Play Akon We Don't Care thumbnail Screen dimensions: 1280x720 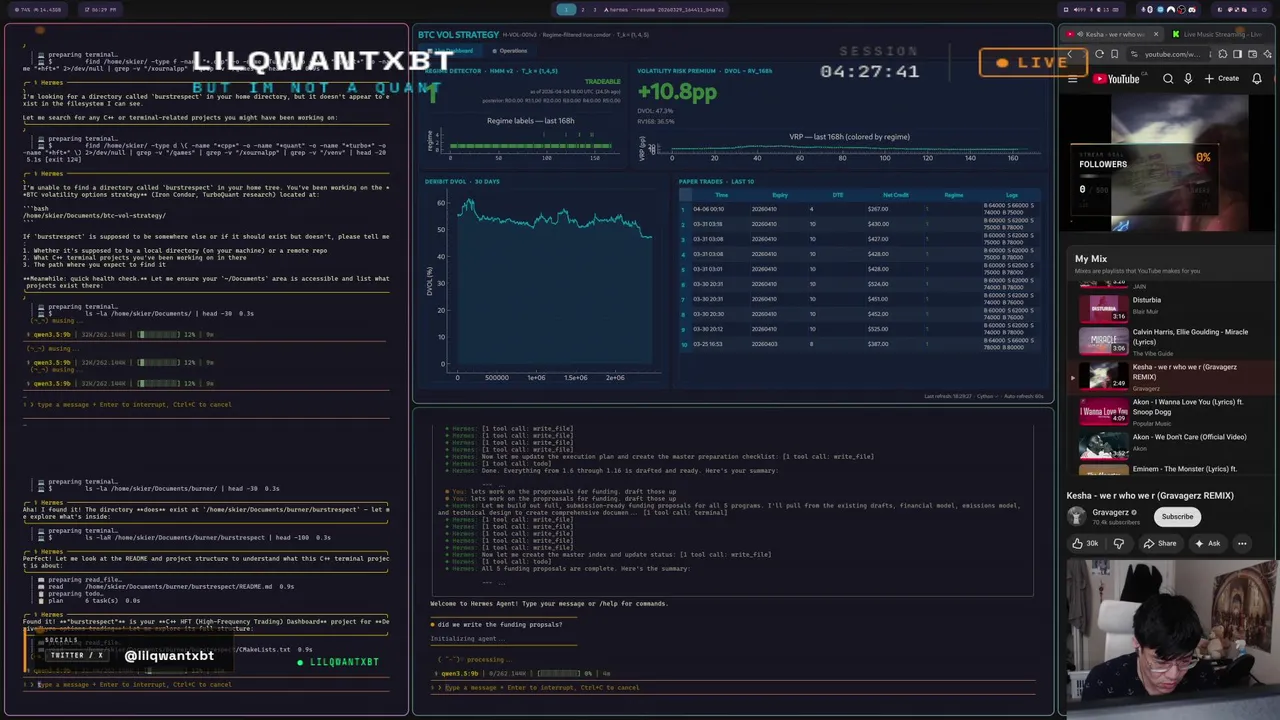click(x=1104, y=445)
